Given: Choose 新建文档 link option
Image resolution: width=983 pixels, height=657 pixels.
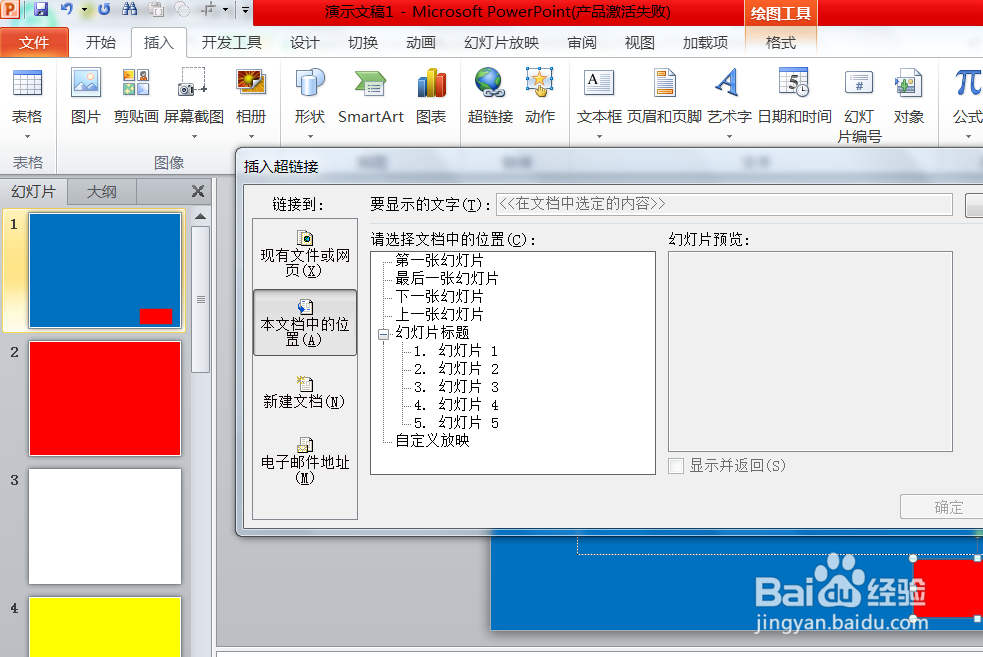Looking at the screenshot, I should (x=305, y=391).
